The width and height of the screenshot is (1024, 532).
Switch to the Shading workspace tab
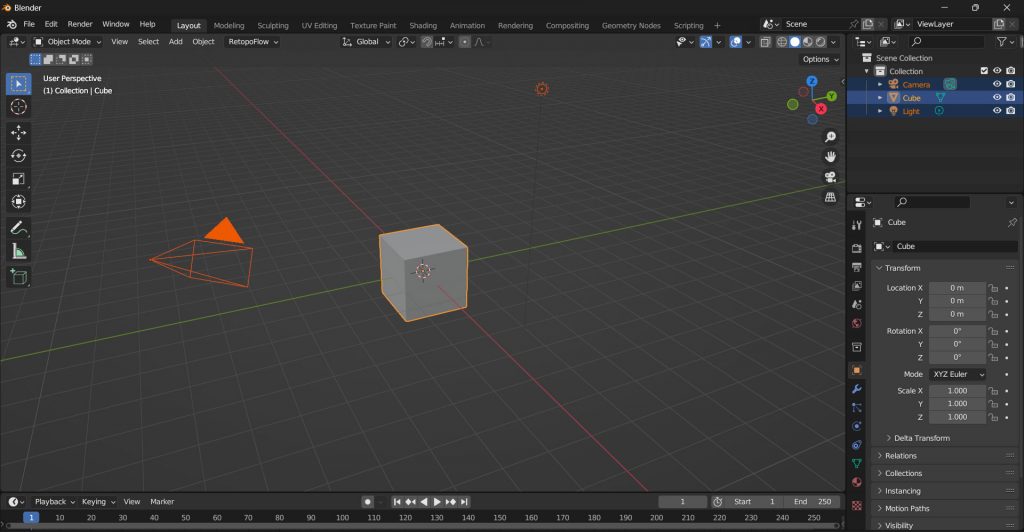coord(423,25)
